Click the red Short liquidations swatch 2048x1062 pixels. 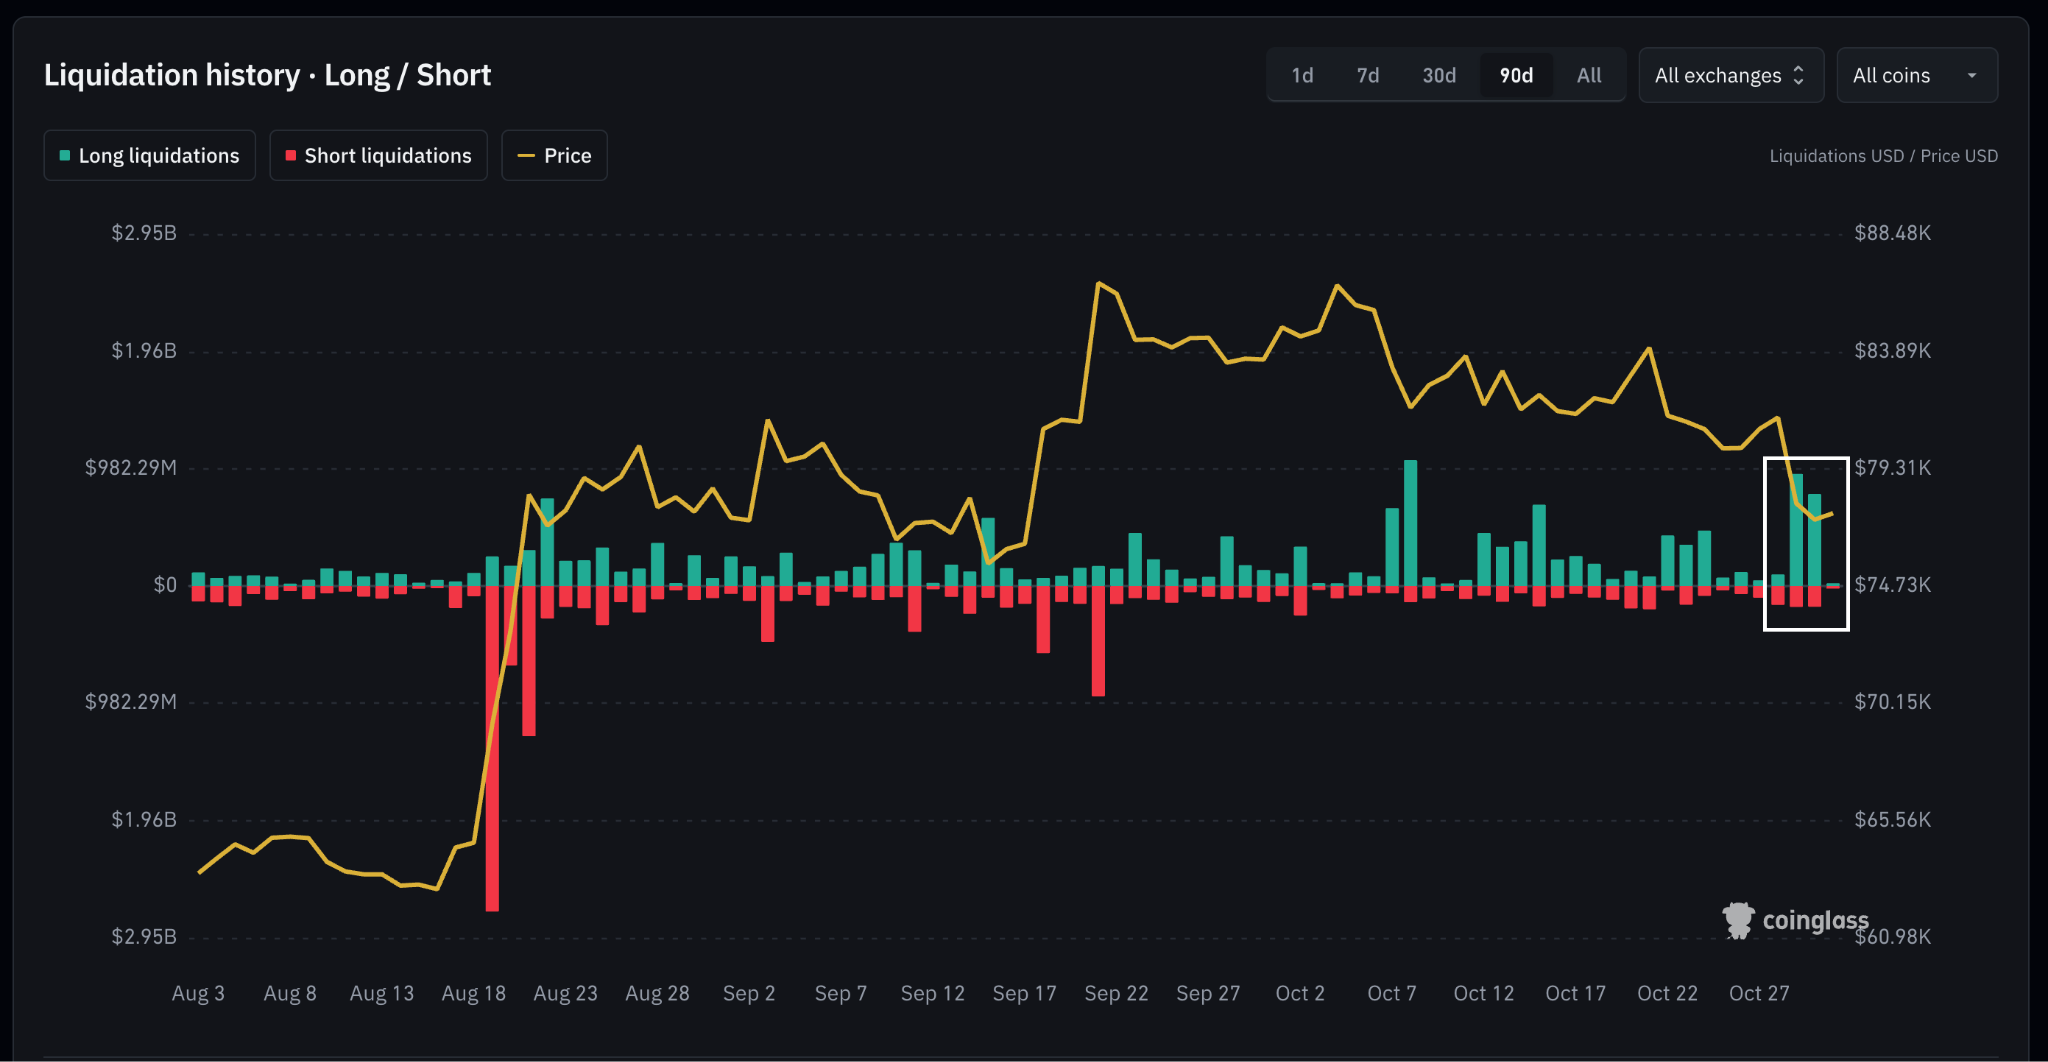click(291, 155)
